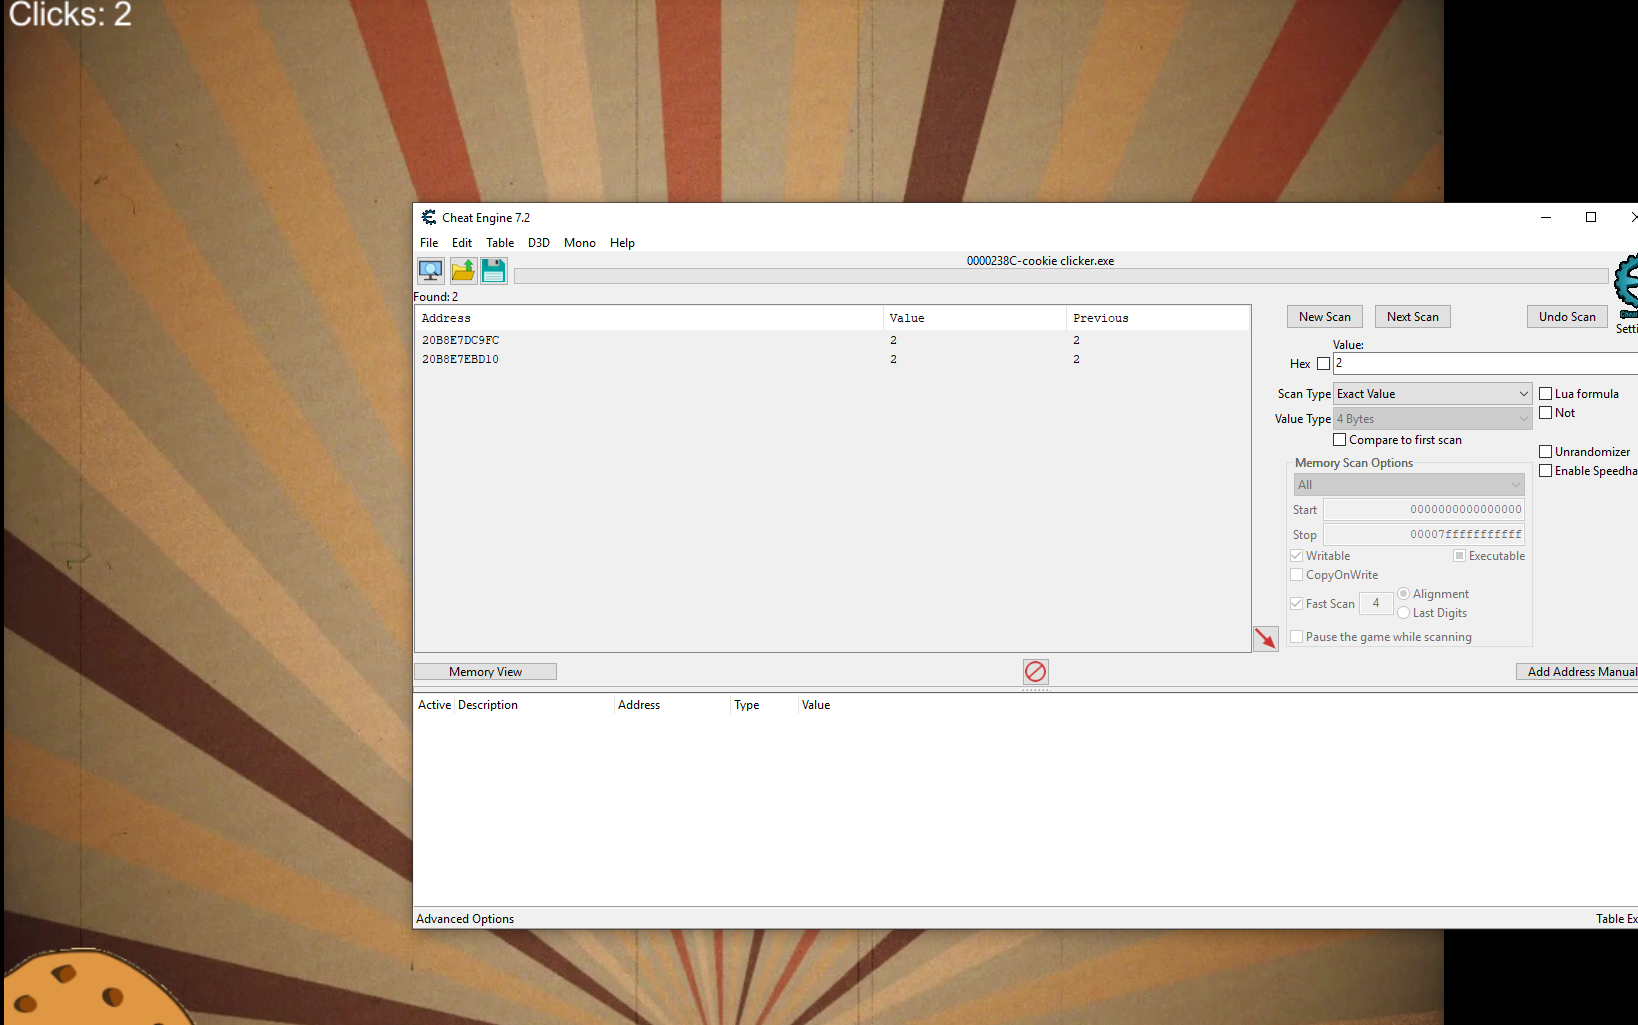This screenshot has width=1638, height=1025.
Task: Open the Value Type dropdown
Action: point(1431,419)
